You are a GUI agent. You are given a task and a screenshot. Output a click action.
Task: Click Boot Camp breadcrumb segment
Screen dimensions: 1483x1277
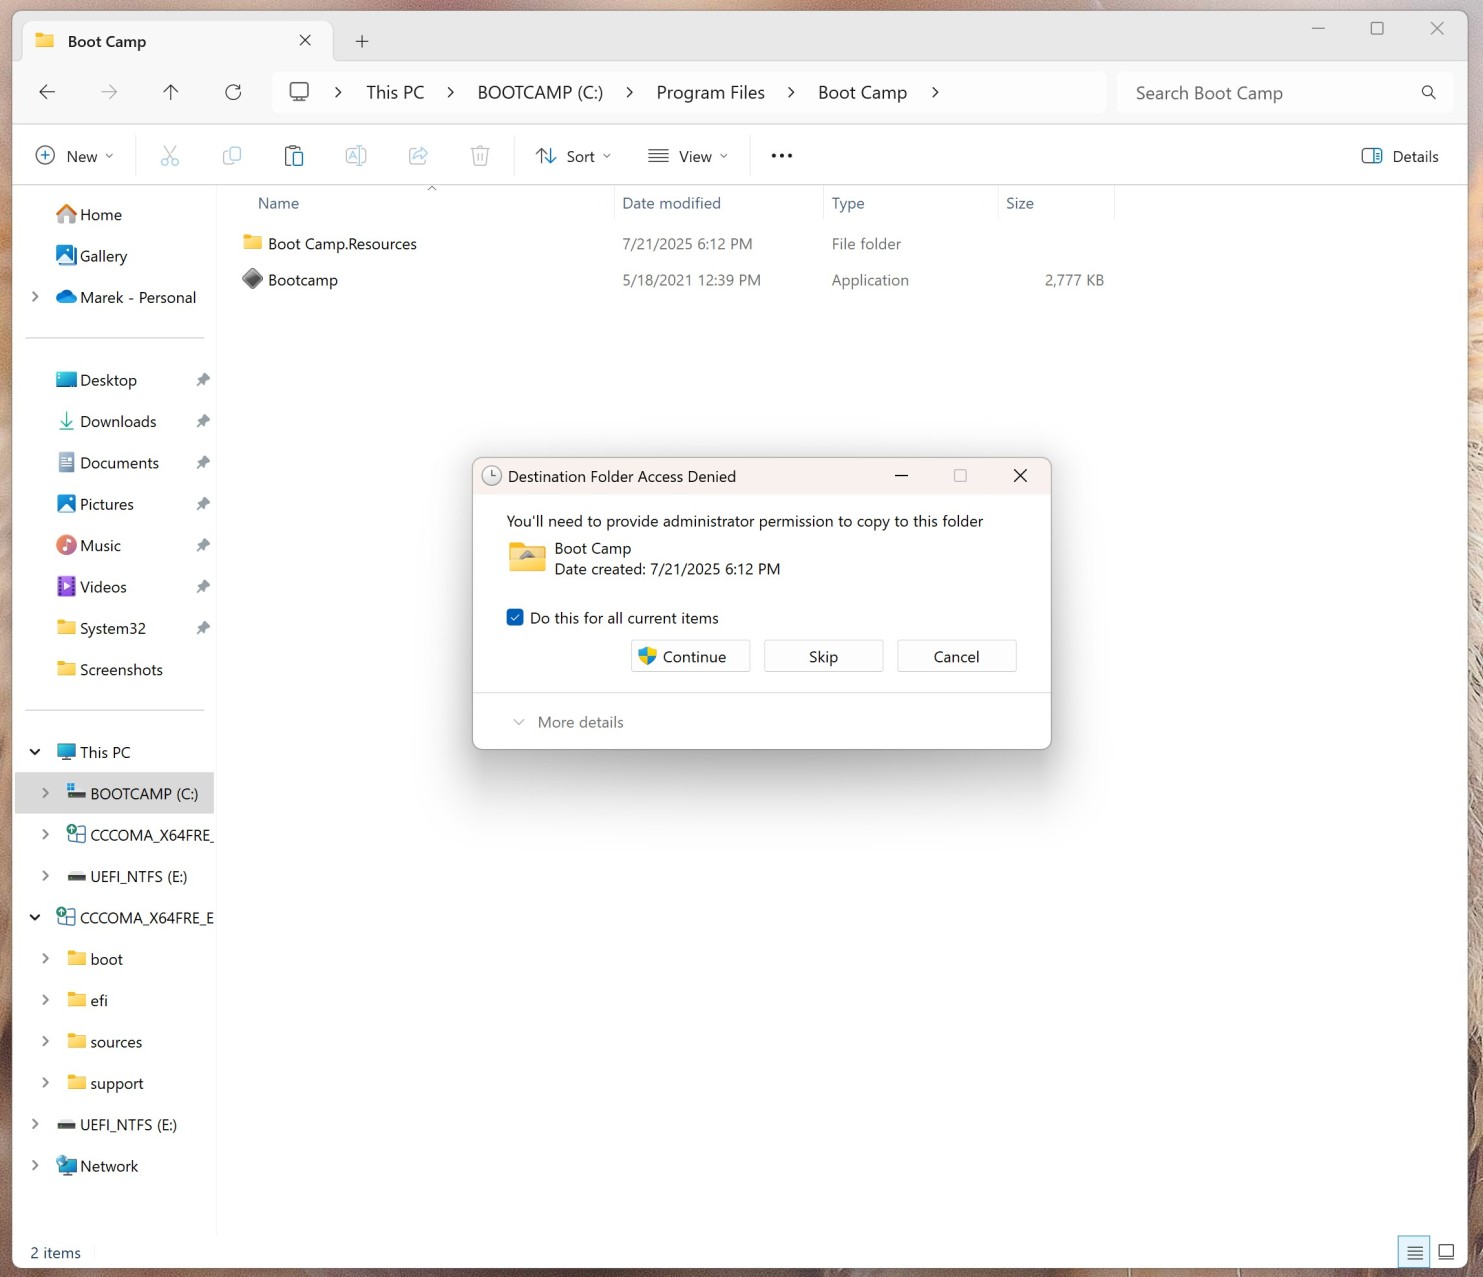(x=862, y=92)
